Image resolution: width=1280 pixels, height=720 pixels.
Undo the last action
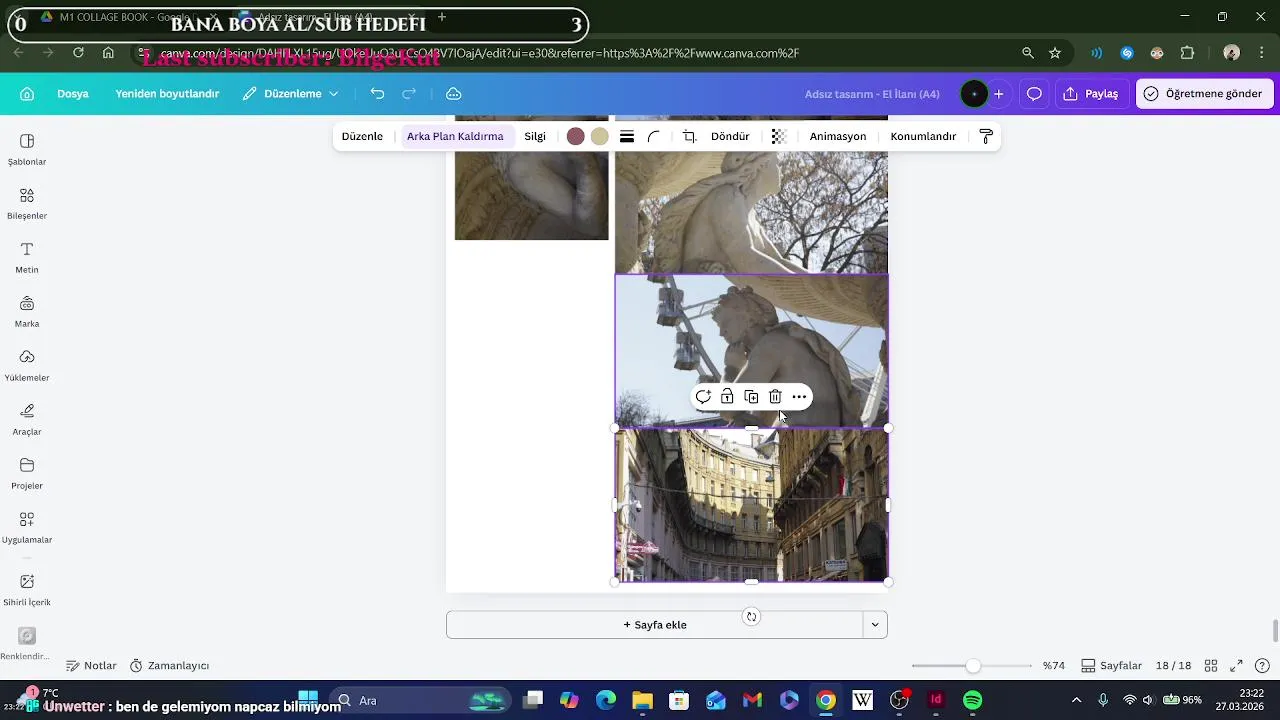377,94
